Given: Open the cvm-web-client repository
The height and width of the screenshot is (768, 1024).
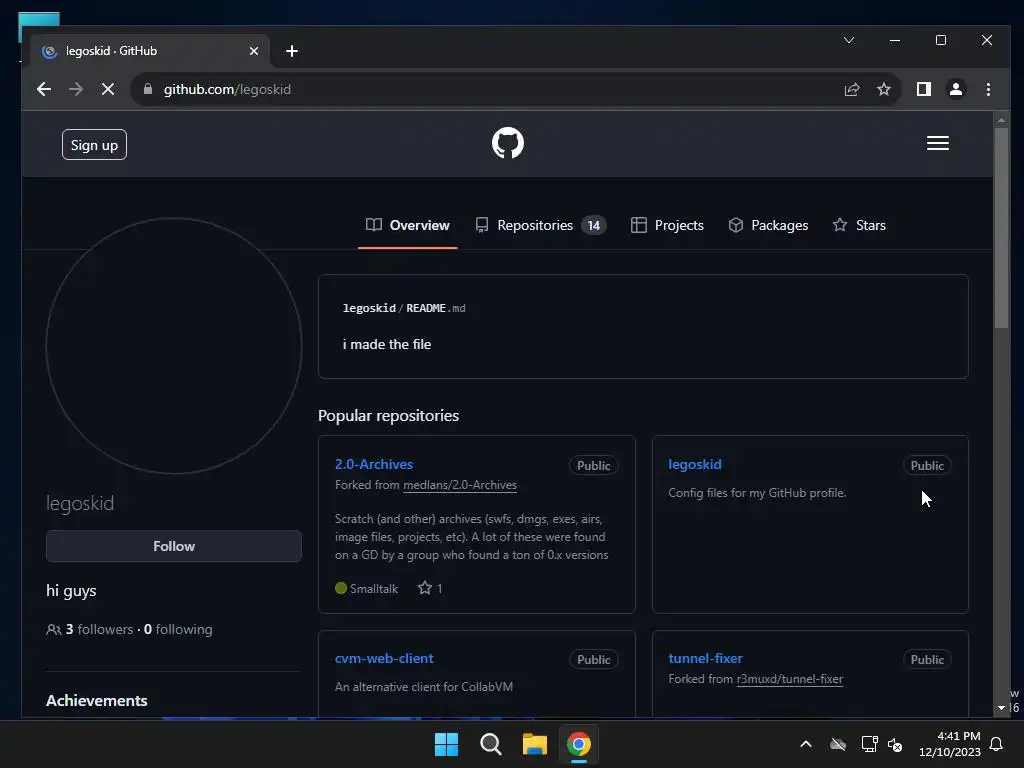Looking at the screenshot, I should tap(384, 658).
